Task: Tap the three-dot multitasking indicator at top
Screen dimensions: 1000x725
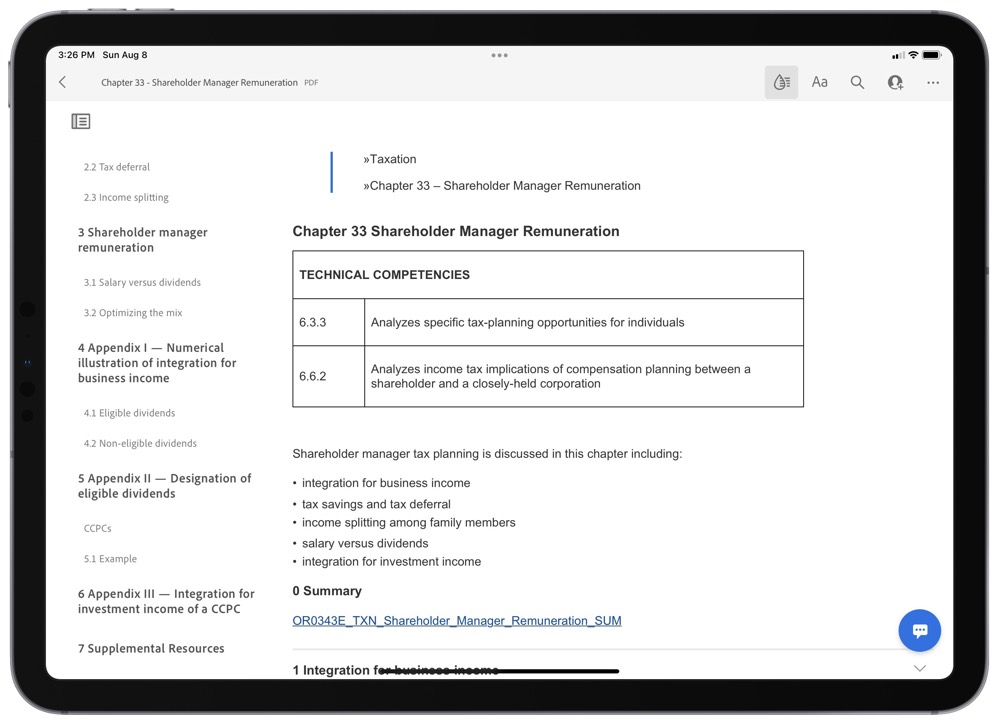Action: (499, 55)
